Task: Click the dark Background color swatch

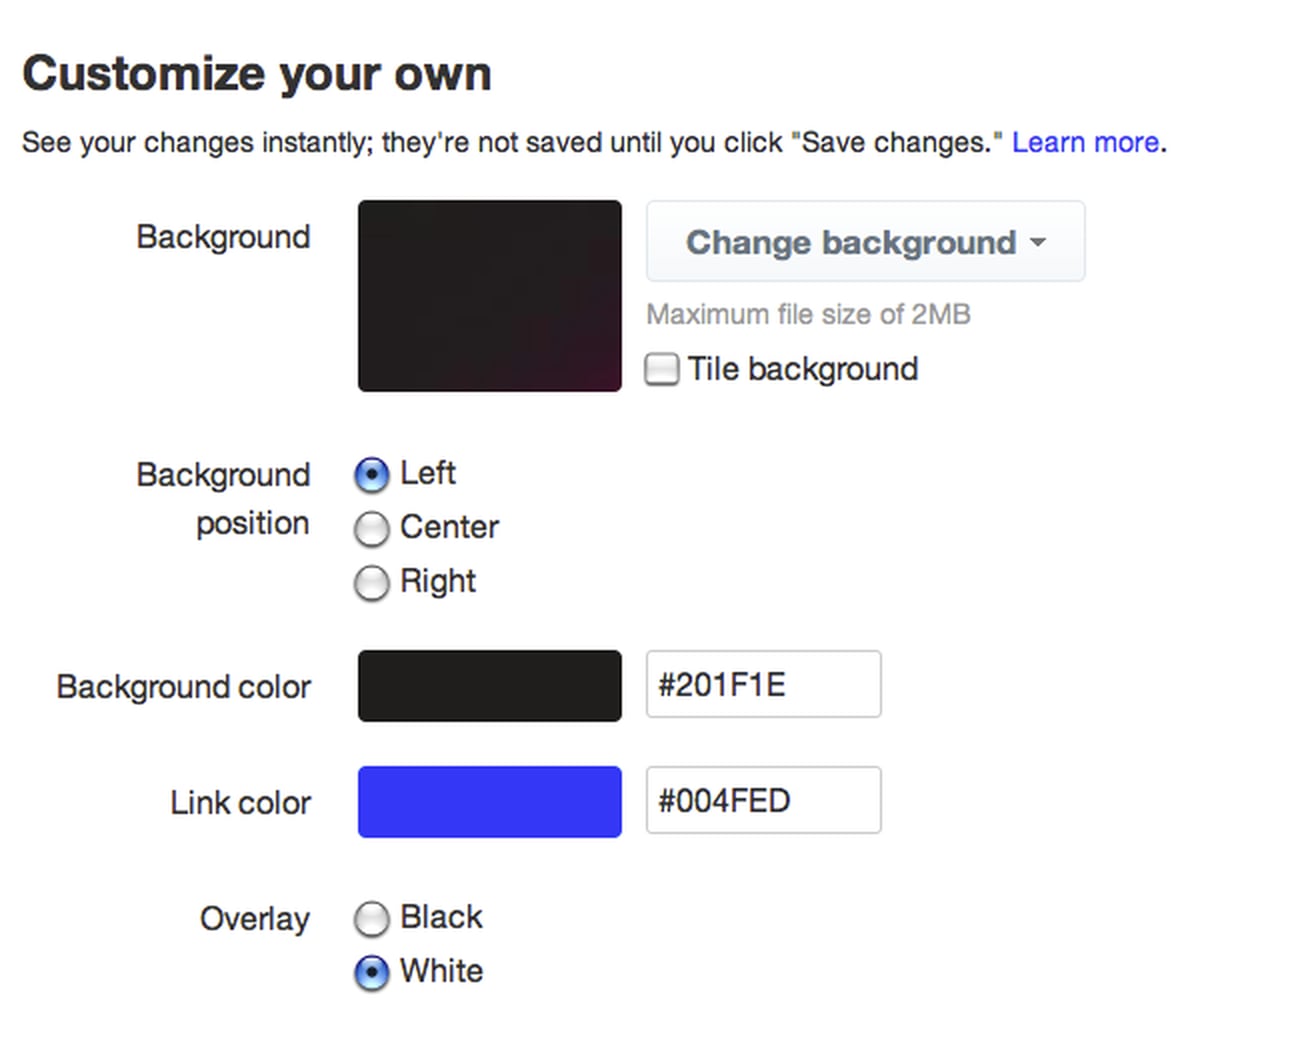Action: pyautogui.click(x=489, y=686)
